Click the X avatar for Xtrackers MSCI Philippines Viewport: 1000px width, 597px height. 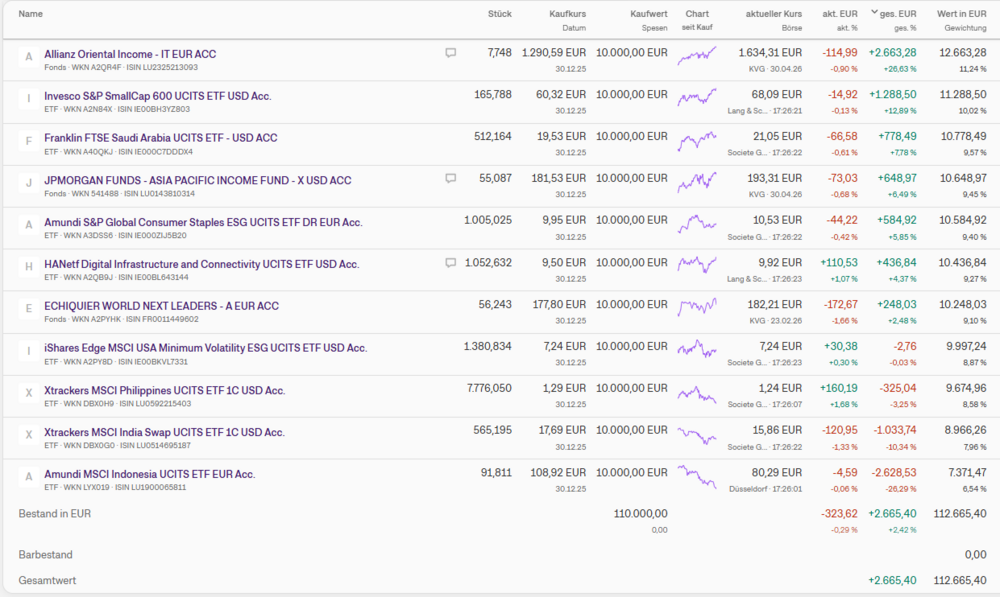29,394
